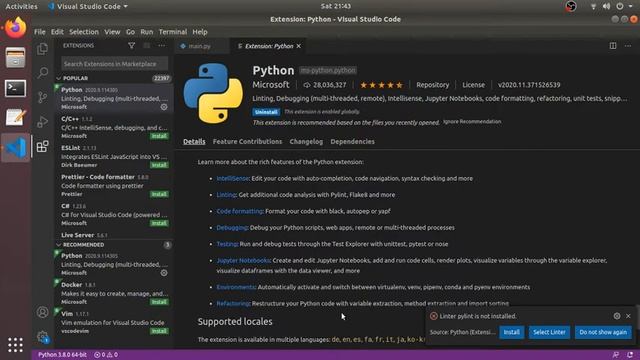The image size is (640, 360).
Task: Switch to the main.py editor tab
Action: pyautogui.click(x=200, y=46)
